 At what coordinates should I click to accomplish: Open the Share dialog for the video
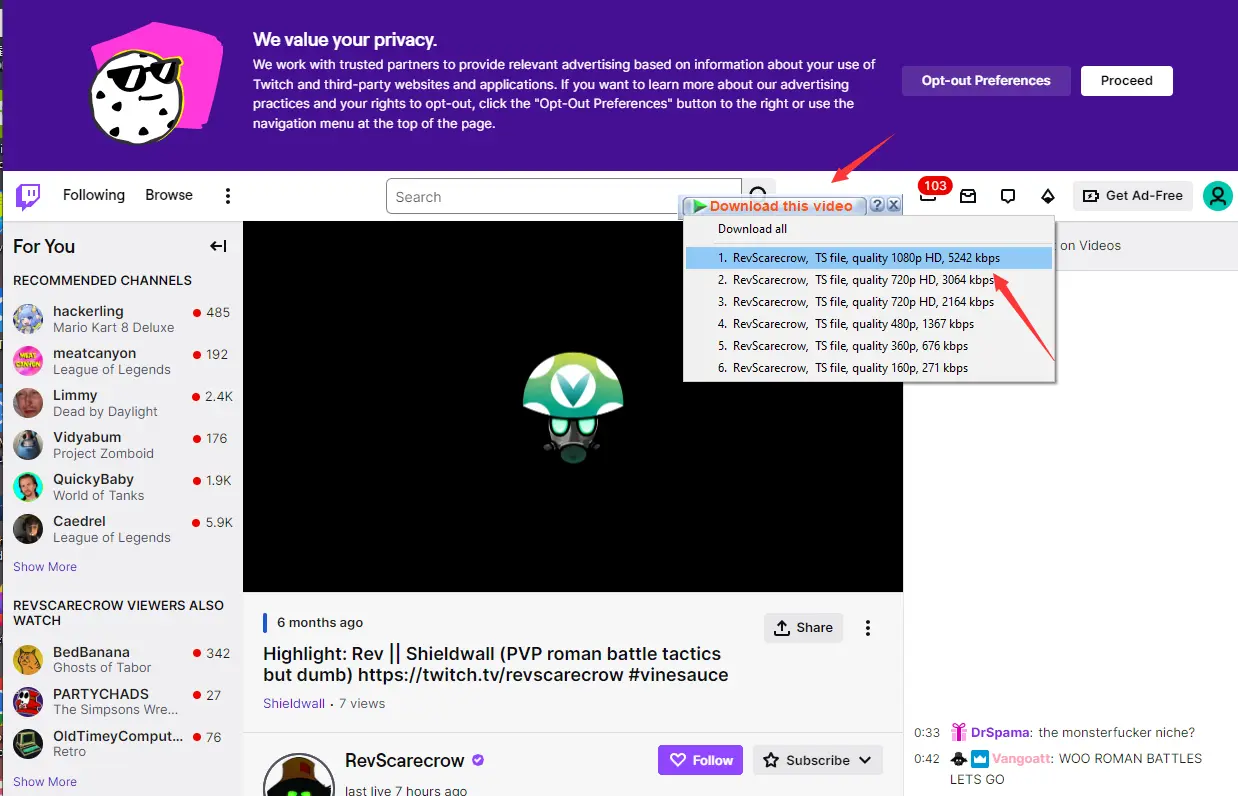(x=803, y=627)
